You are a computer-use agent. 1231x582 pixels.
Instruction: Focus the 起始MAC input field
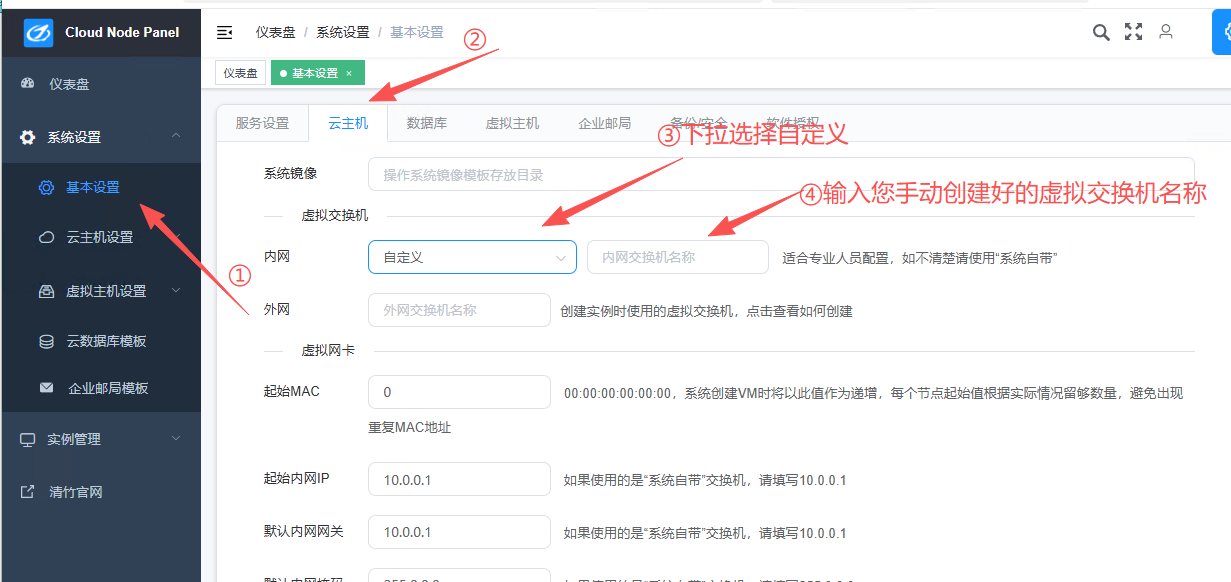point(459,392)
